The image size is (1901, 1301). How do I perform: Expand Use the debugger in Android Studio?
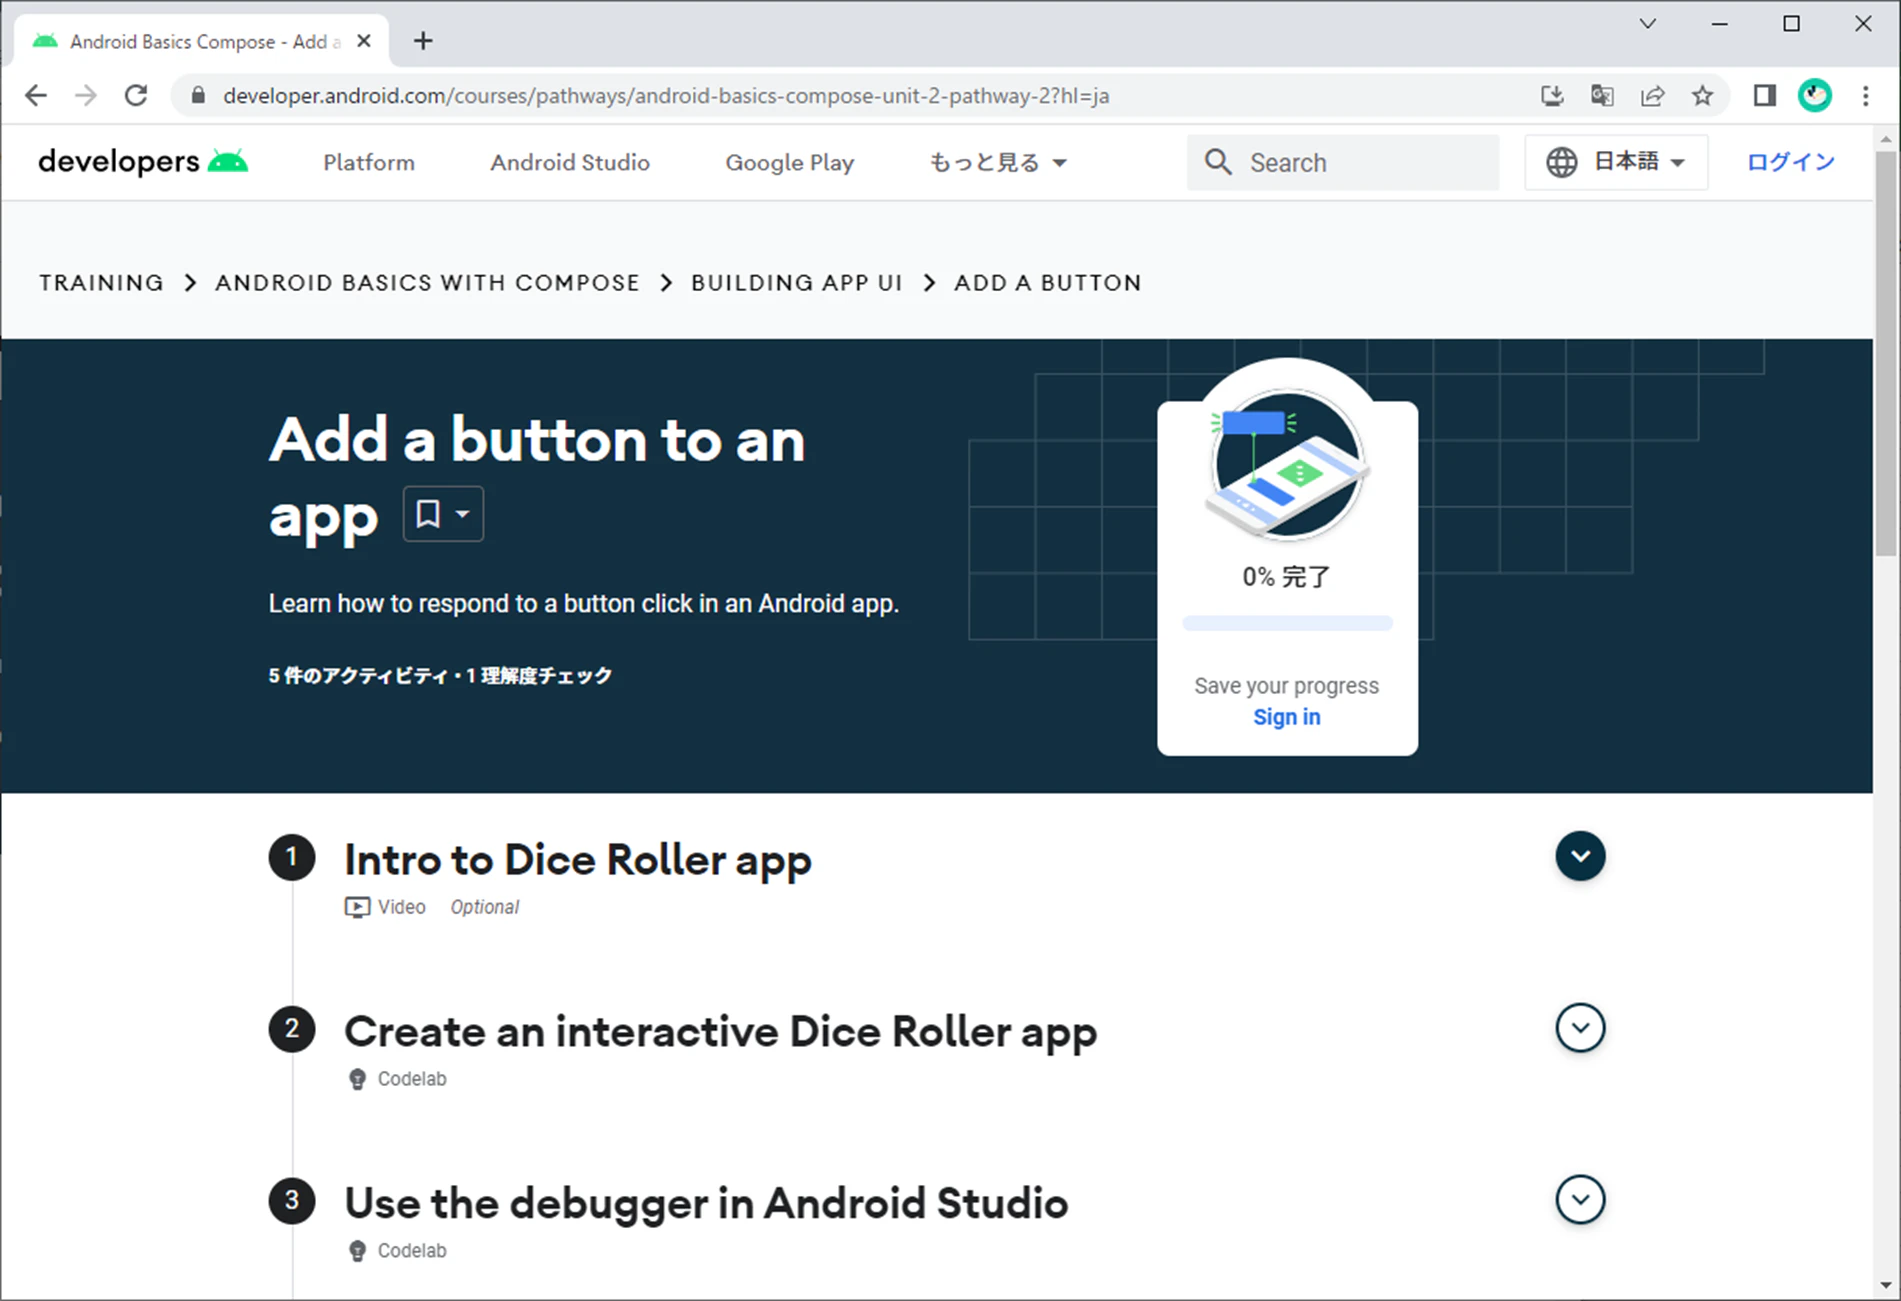pos(1580,1200)
